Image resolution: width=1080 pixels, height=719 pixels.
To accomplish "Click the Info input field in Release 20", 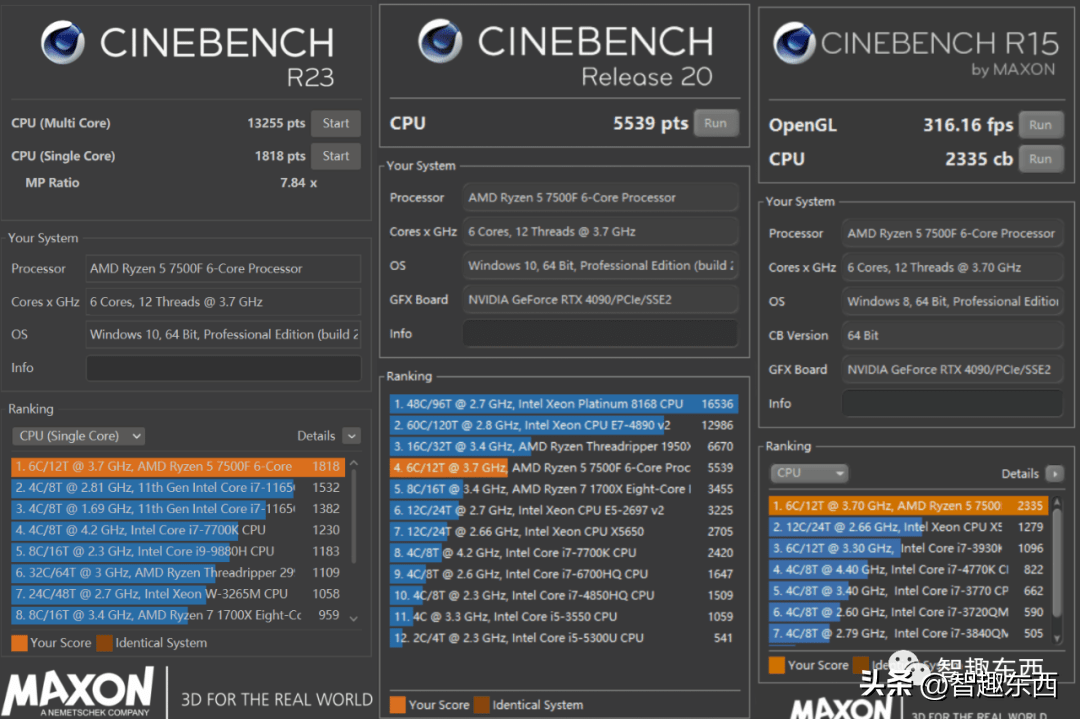I will (601, 333).
